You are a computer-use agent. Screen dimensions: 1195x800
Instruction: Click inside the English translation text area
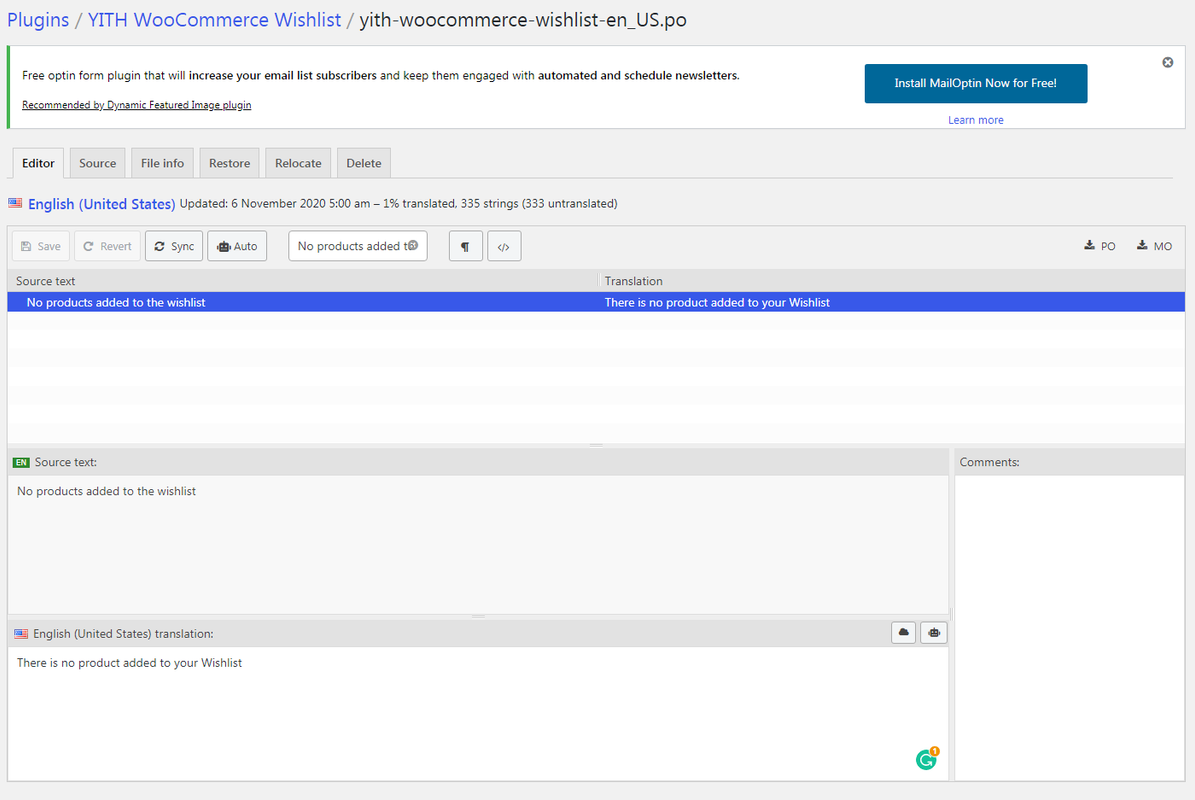477,710
